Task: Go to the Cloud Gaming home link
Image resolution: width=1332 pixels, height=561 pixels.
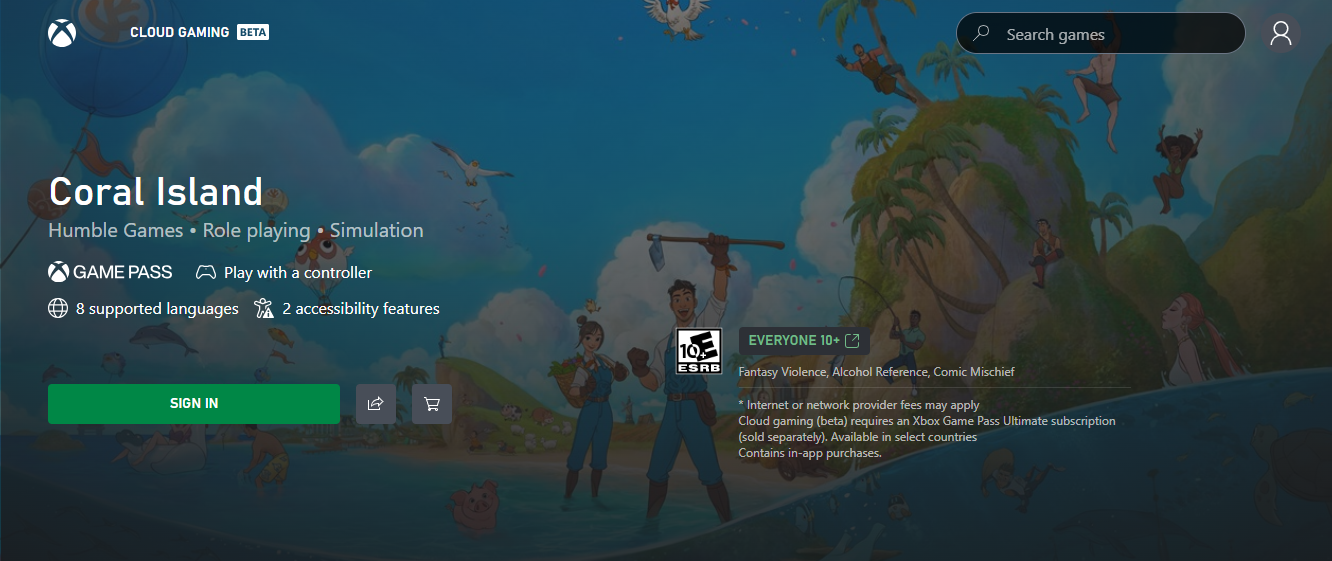Action: click(x=179, y=33)
